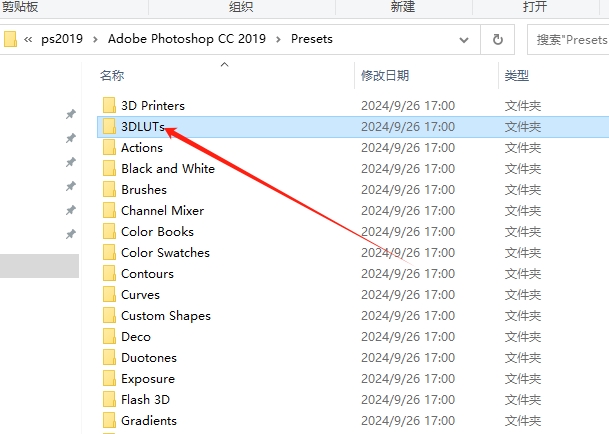This screenshot has width=609, height=434.
Task: Click the refresh button in address bar
Action: click(x=498, y=39)
